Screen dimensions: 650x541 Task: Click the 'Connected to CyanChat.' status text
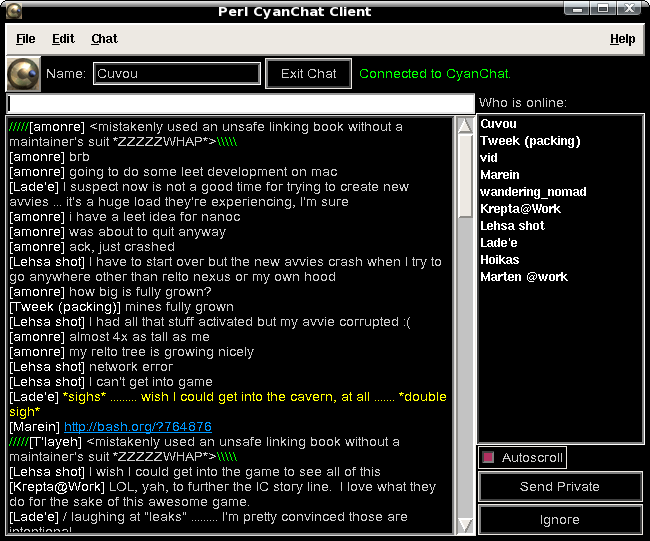click(x=435, y=74)
